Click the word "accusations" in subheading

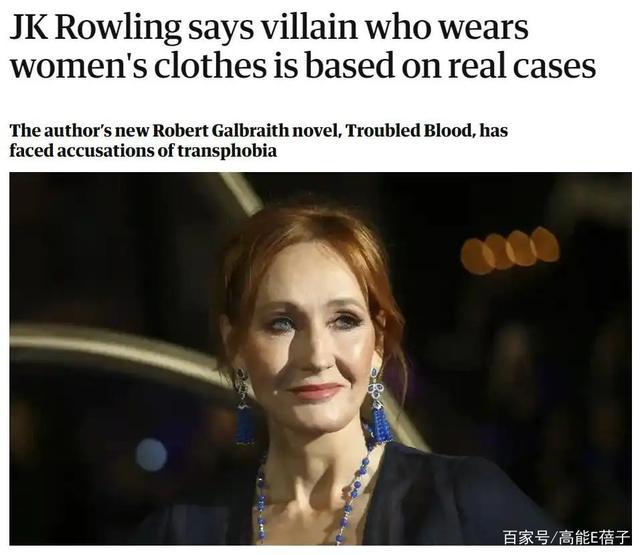[107, 151]
